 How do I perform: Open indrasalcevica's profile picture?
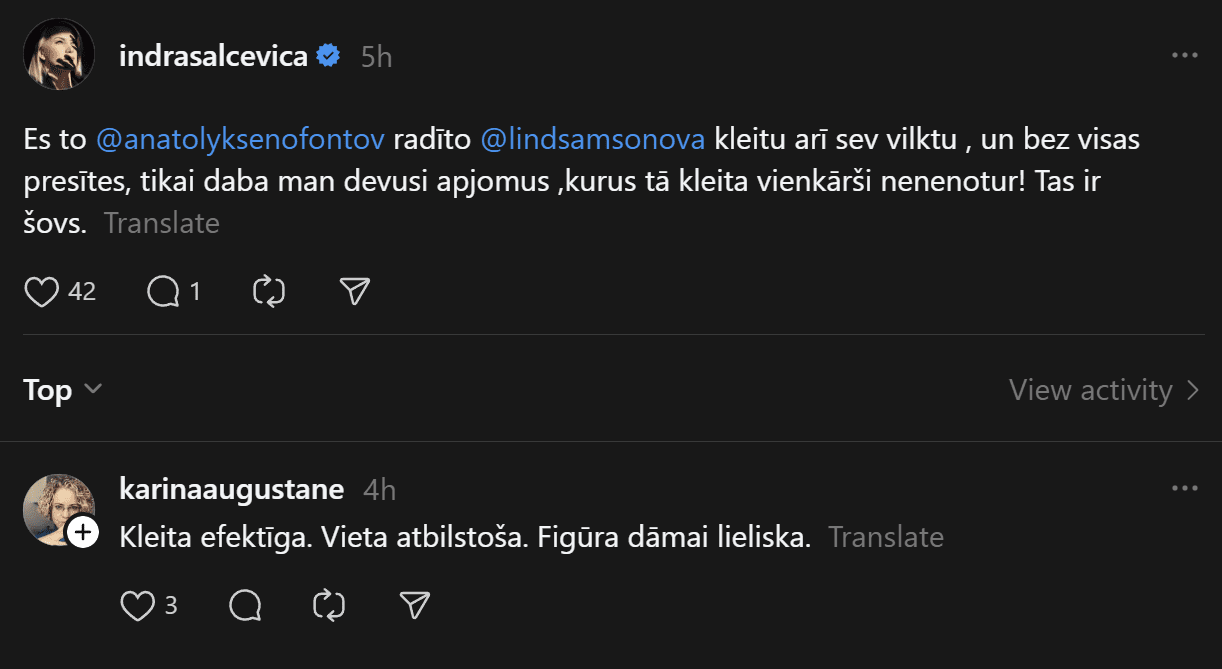[x=59, y=55]
